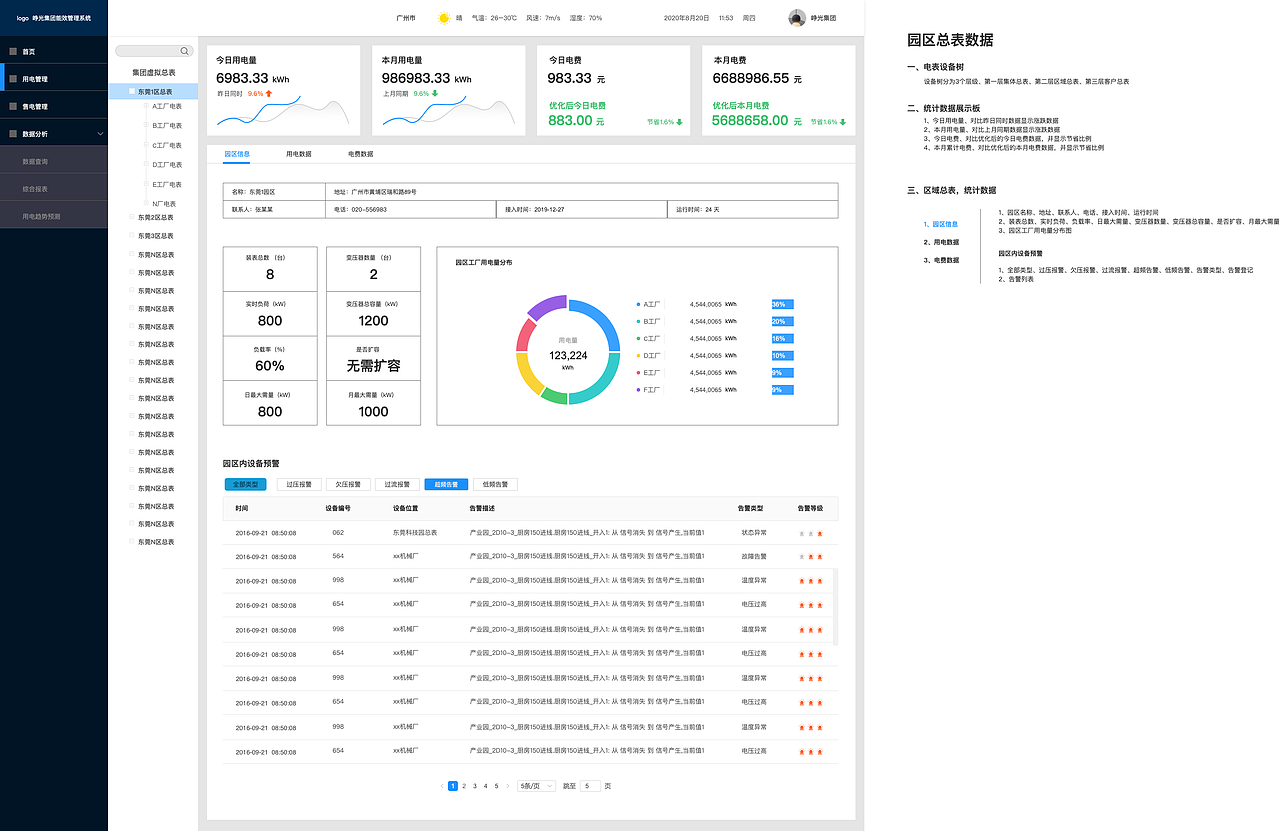Click the next page arrow in pagination

coord(508,786)
